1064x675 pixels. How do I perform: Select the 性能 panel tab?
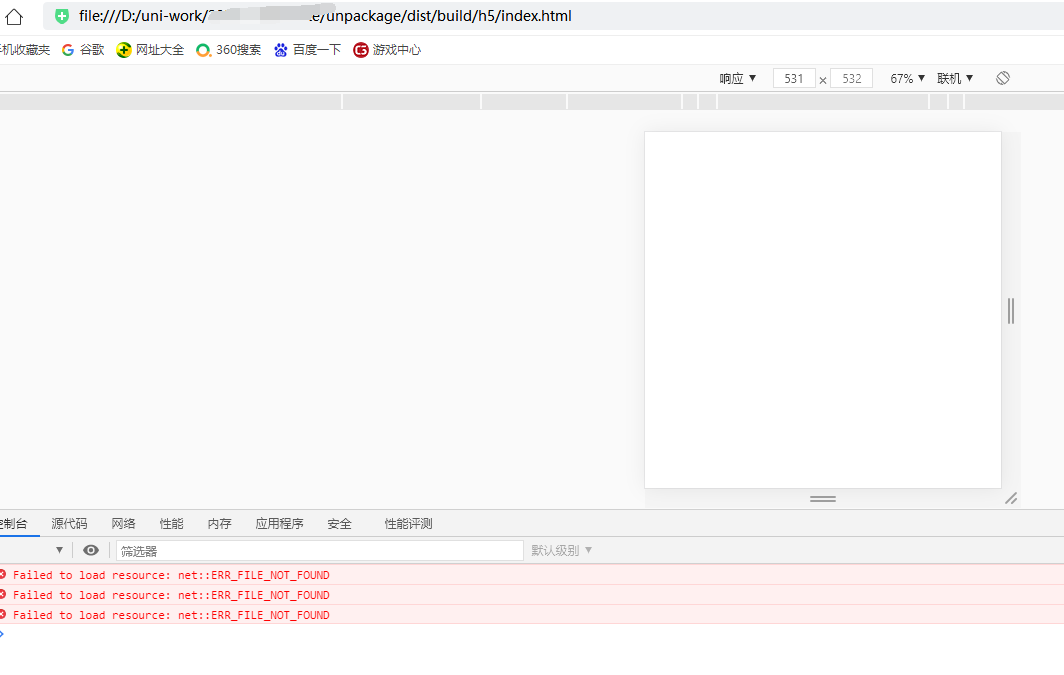point(170,522)
